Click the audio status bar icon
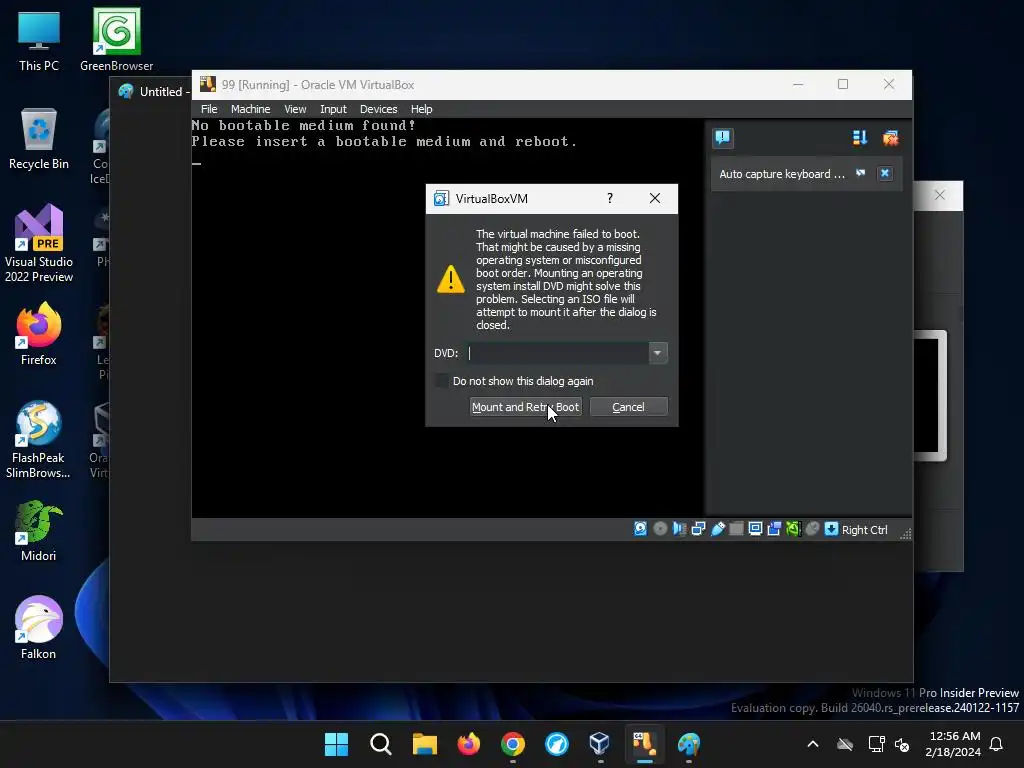Viewport: 1024px width, 768px height. tap(679, 529)
